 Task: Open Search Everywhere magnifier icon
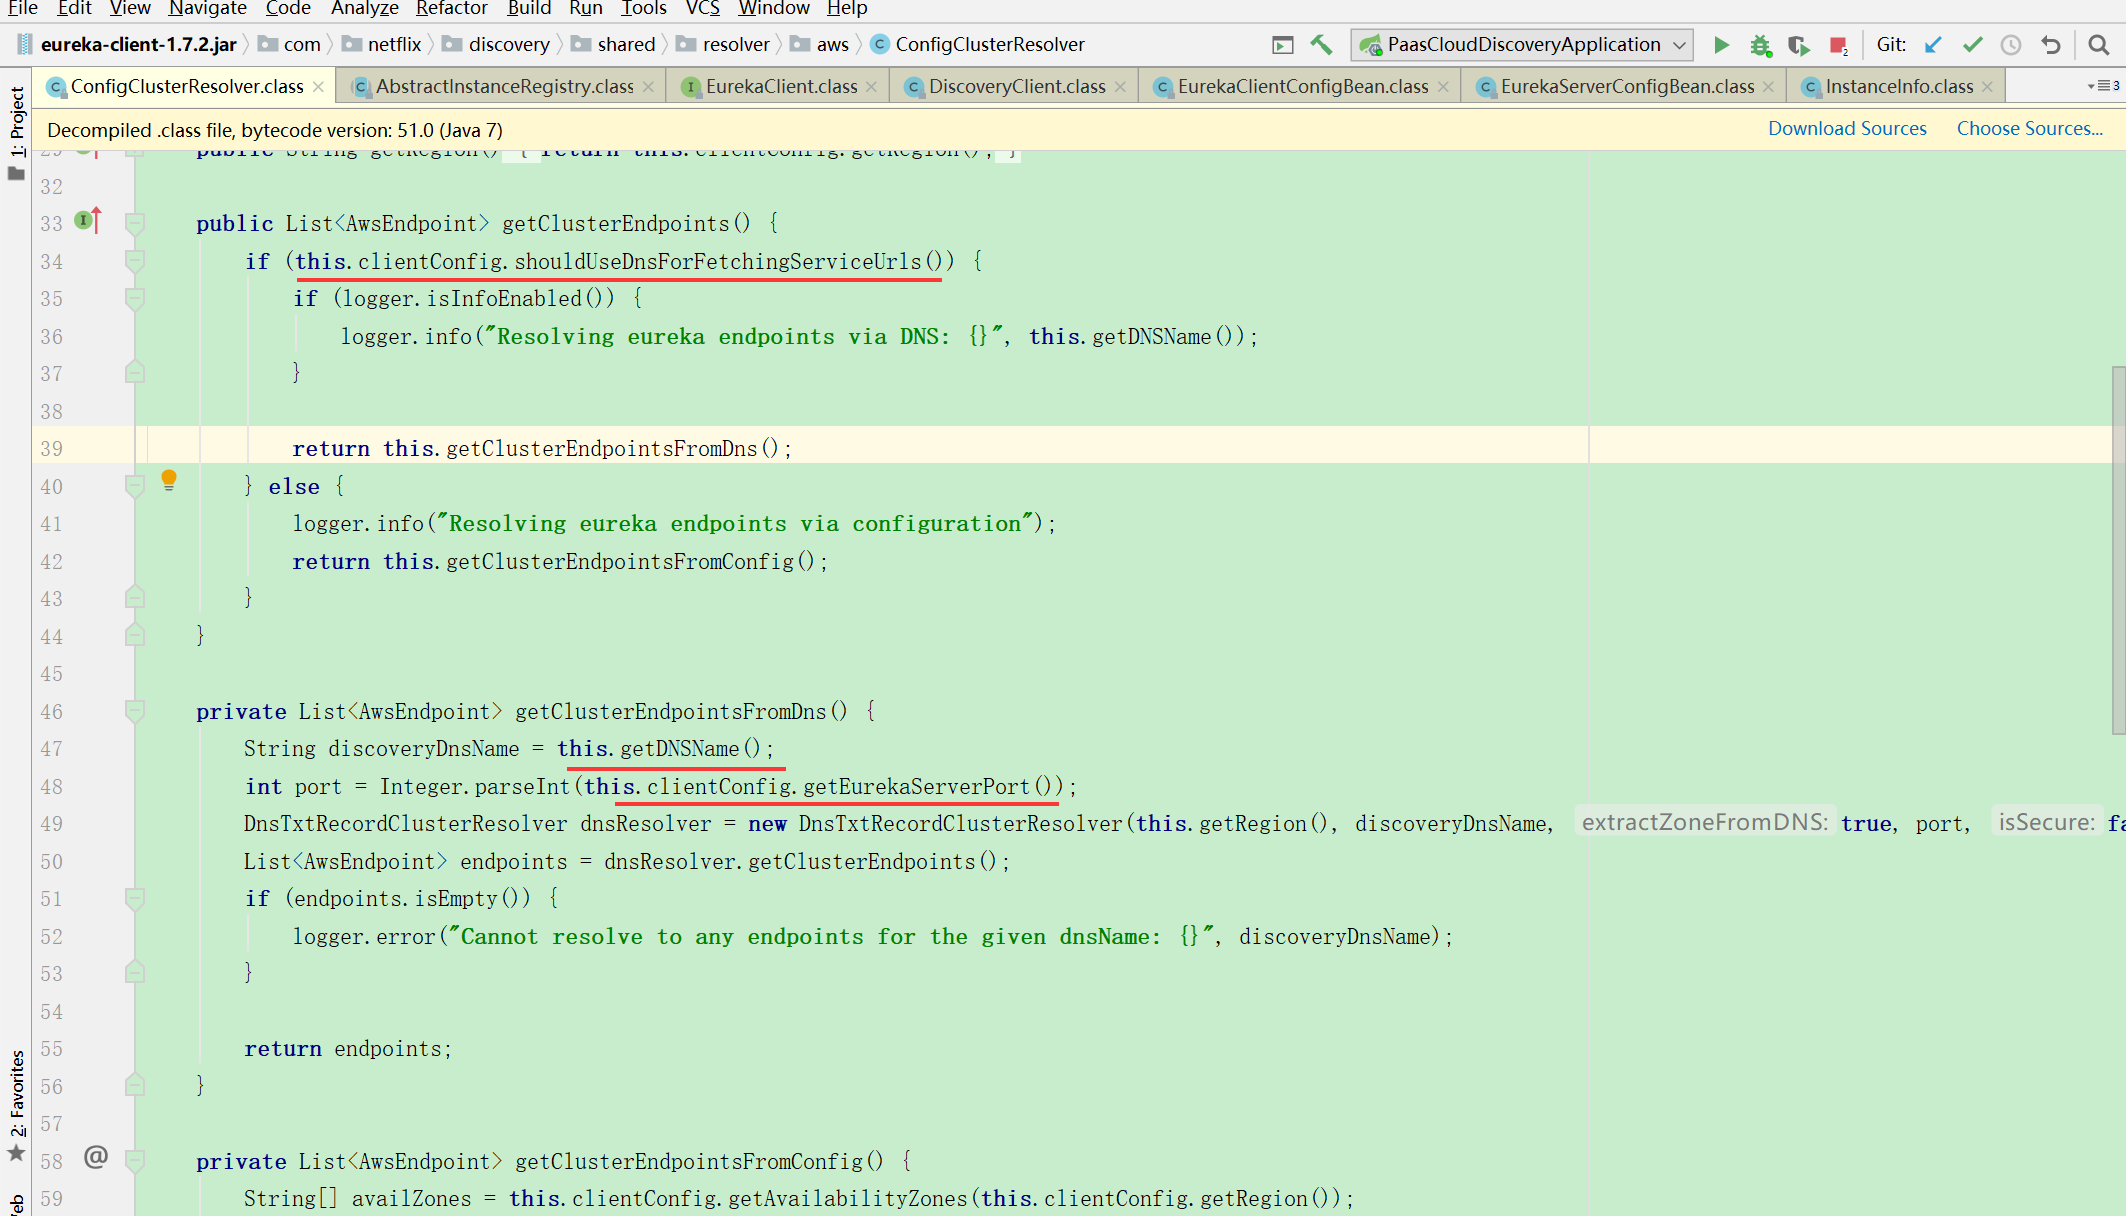(2098, 45)
